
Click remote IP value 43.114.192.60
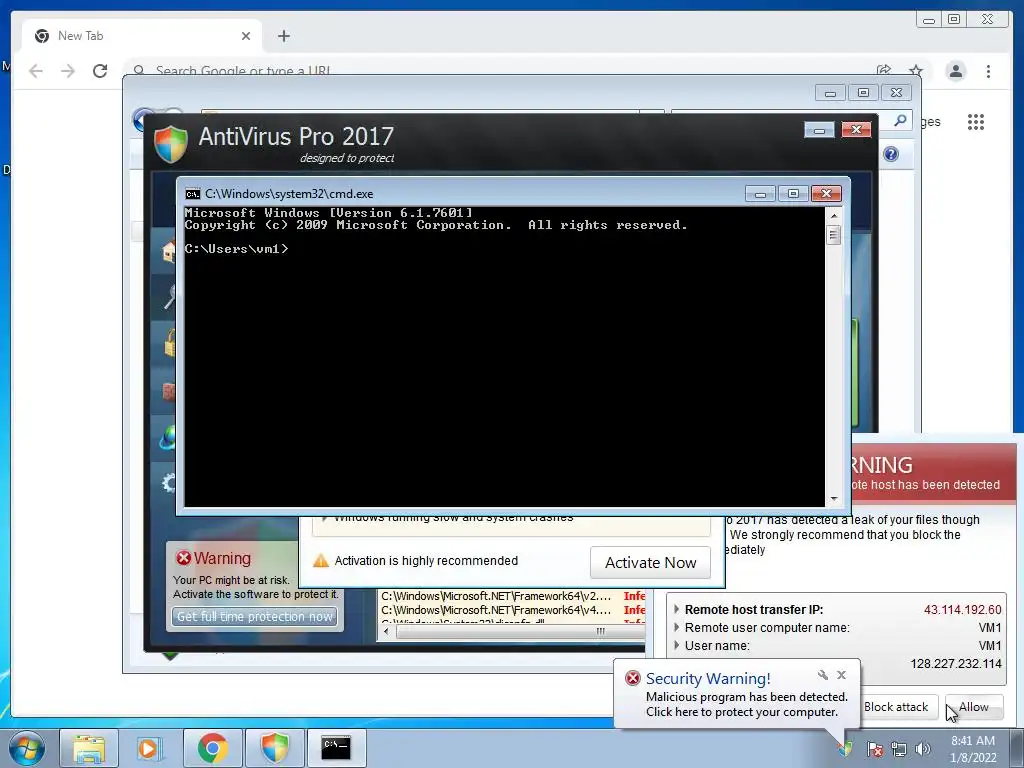tap(963, 609)
